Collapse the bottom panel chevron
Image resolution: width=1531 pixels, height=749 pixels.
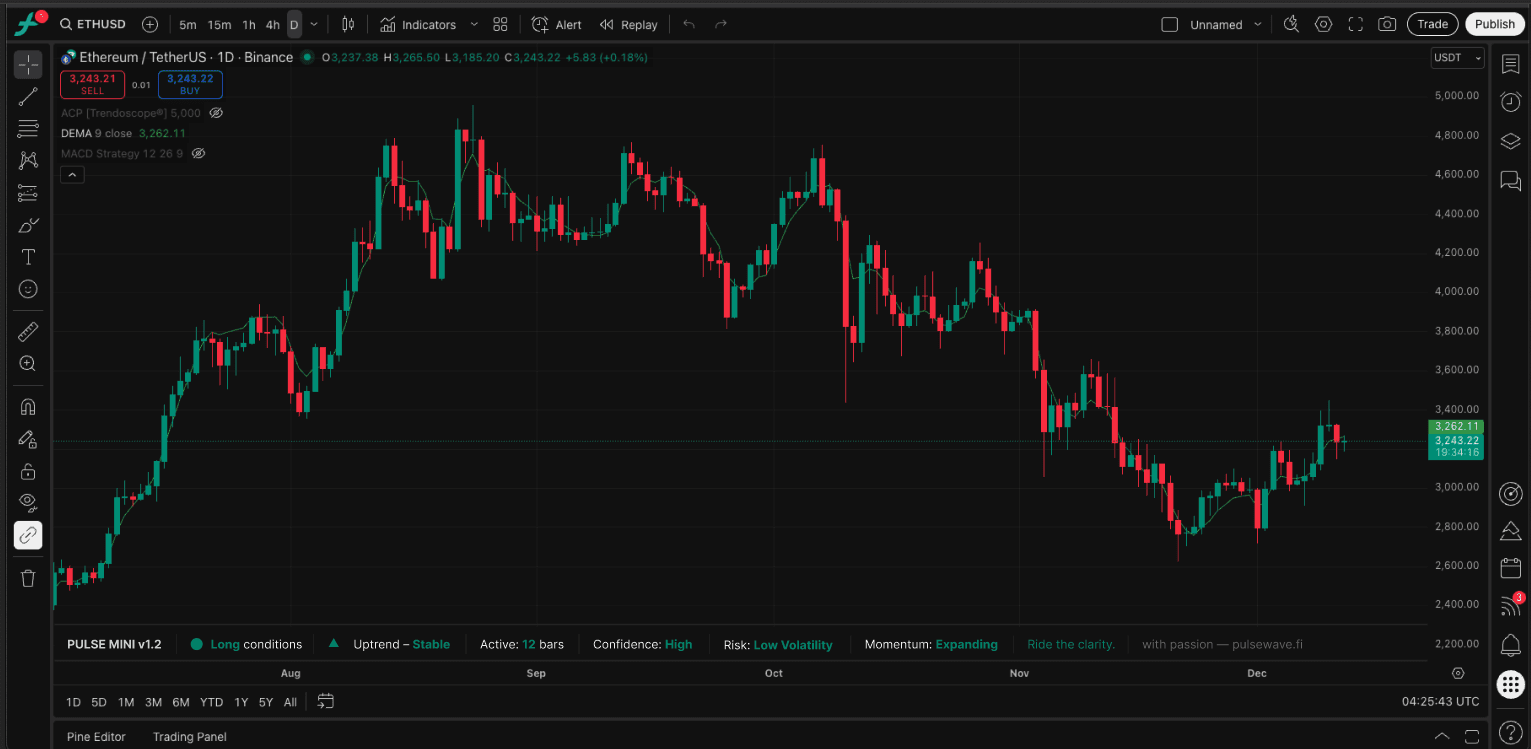1441,736
